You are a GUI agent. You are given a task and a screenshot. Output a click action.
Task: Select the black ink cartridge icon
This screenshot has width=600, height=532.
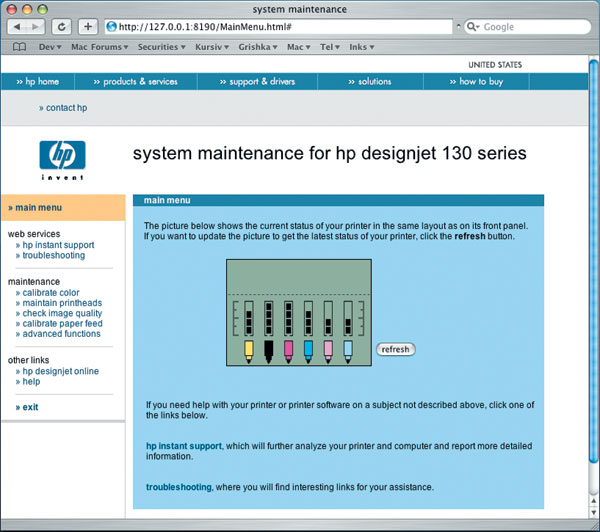pyautogui.click(x=269, y=352)
